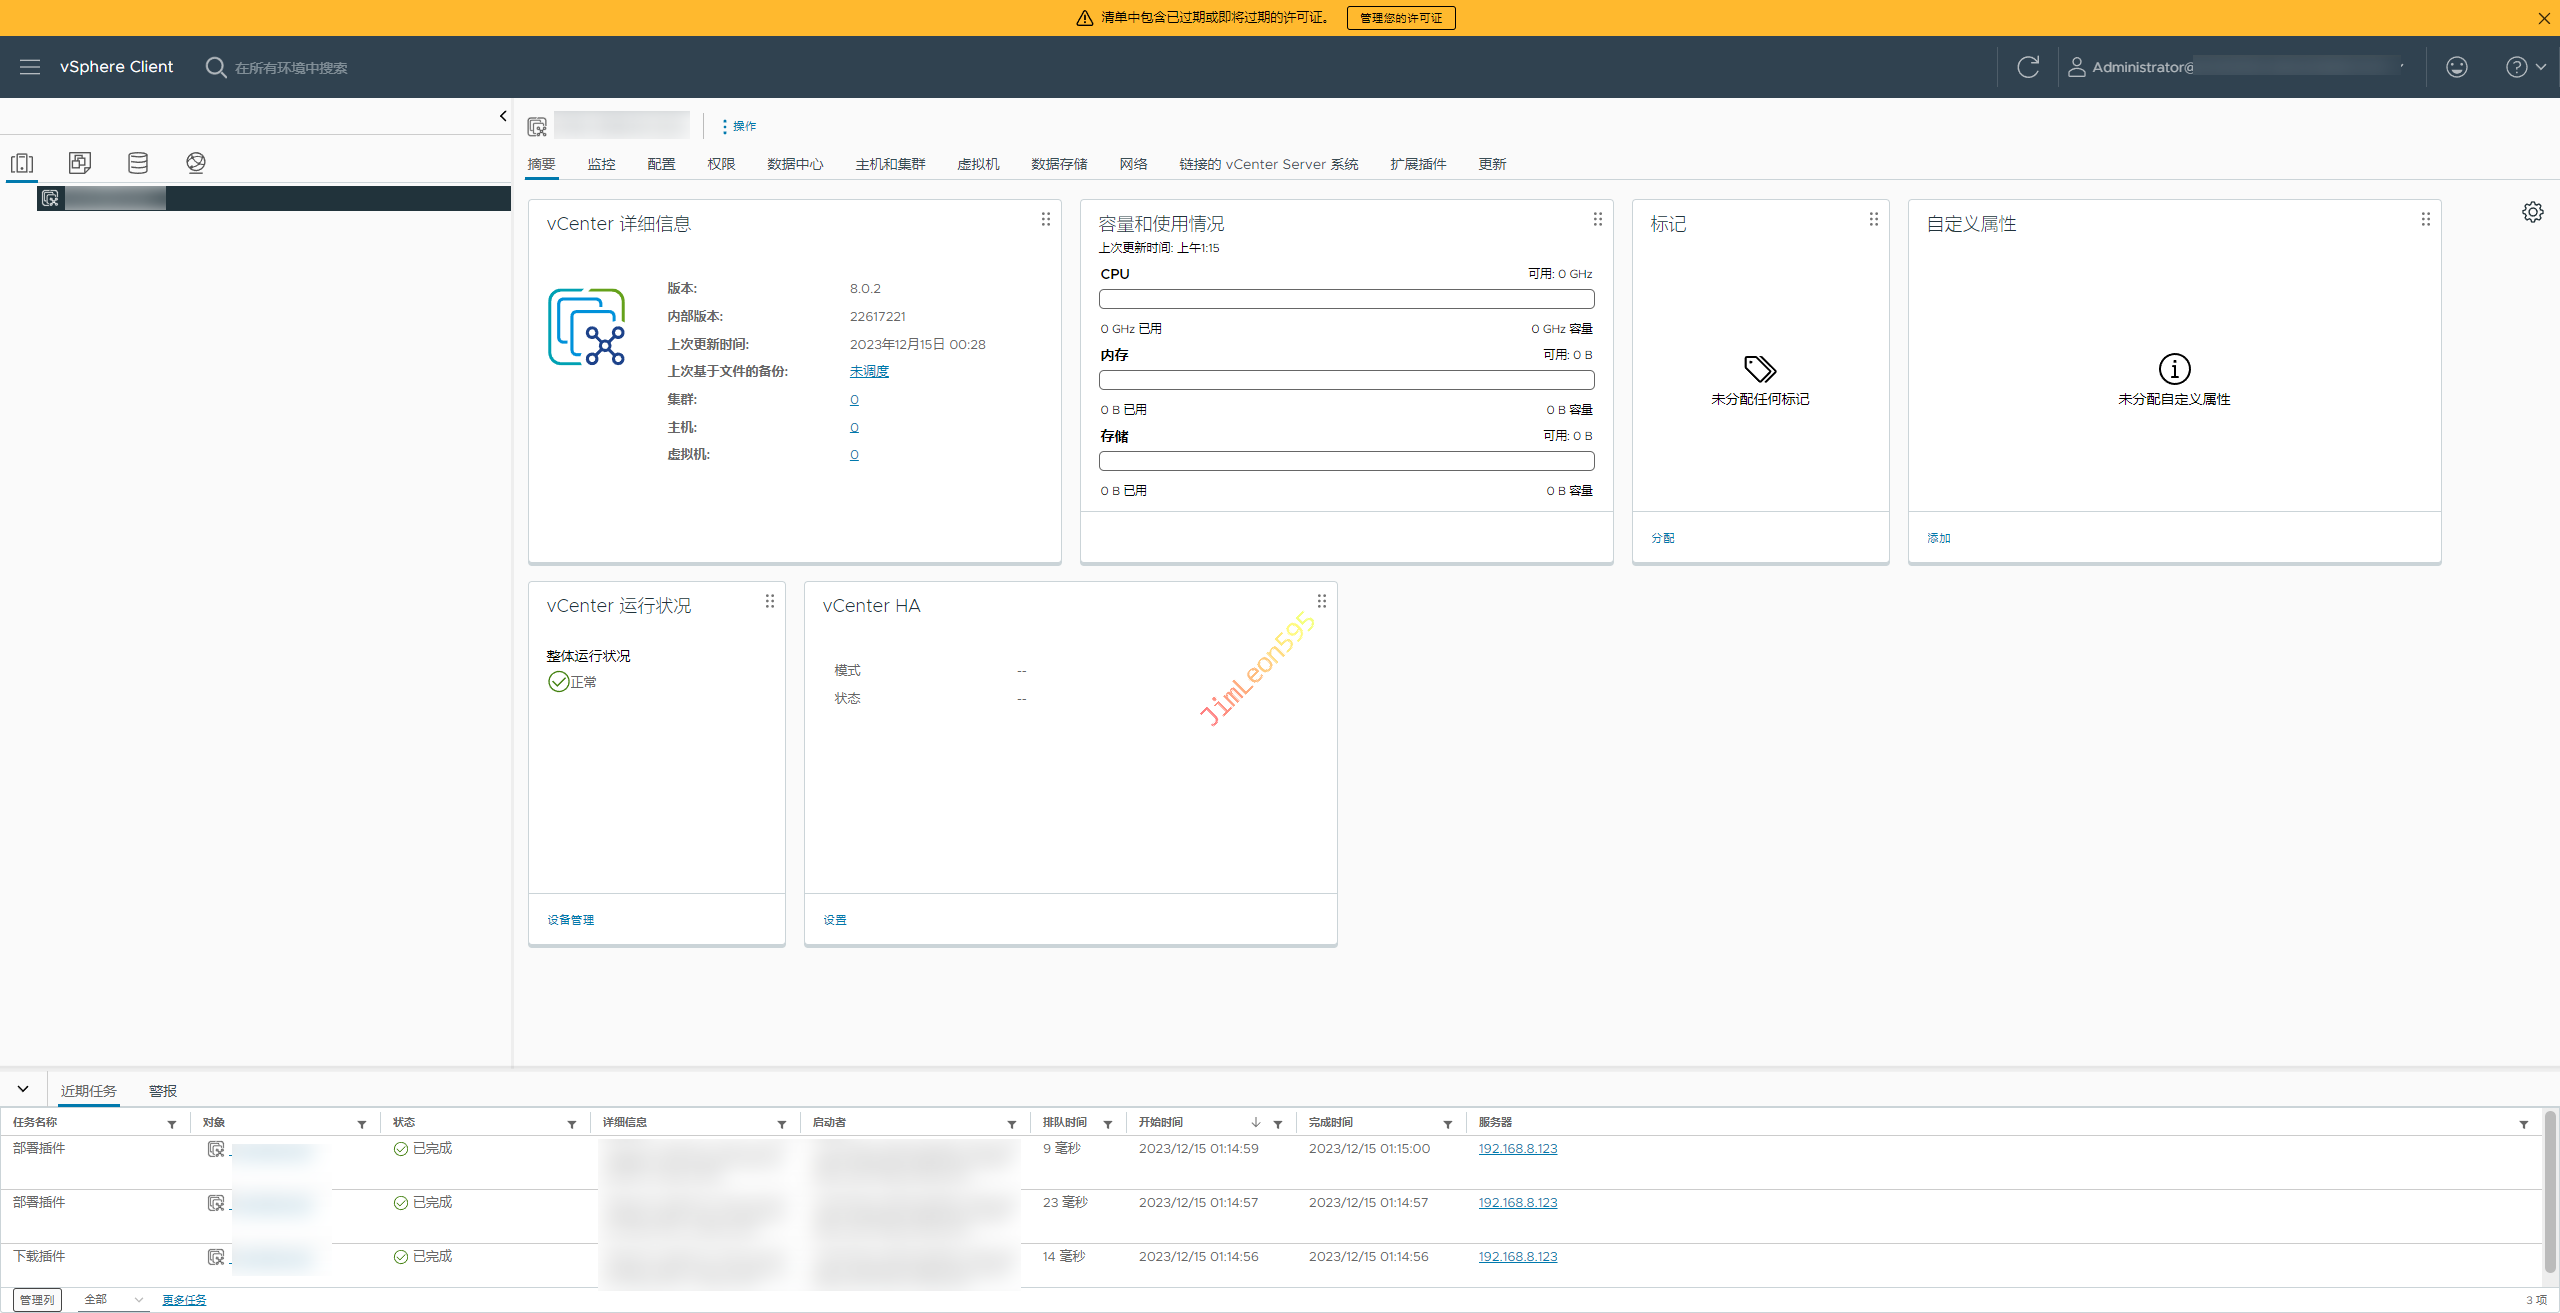Open the vCenter 详细信息 card drag handle menu
The height and width of the screenshot is (1313, 2560).
1046,219
